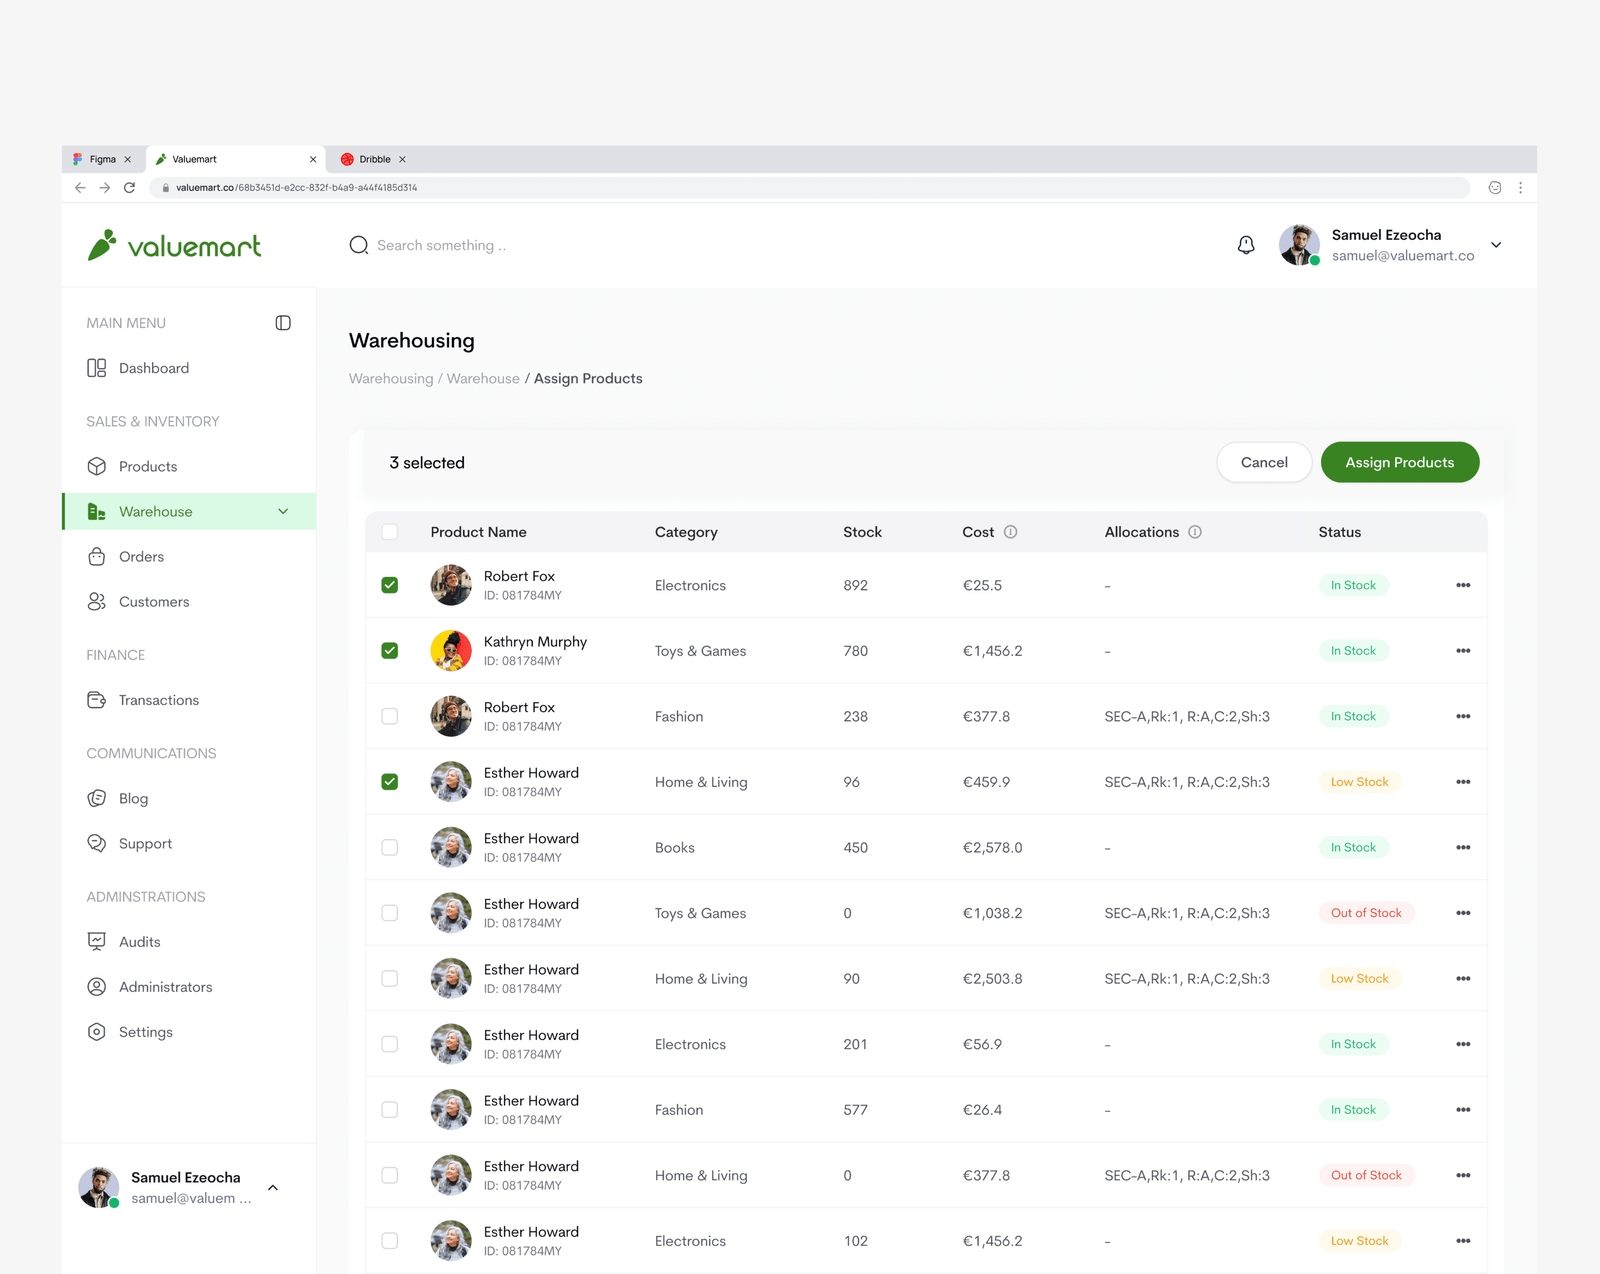Reload the page with browser refresh icon
Image resolution: width=1600 pixels, height=1274 pixels.
tap(129, 188)
